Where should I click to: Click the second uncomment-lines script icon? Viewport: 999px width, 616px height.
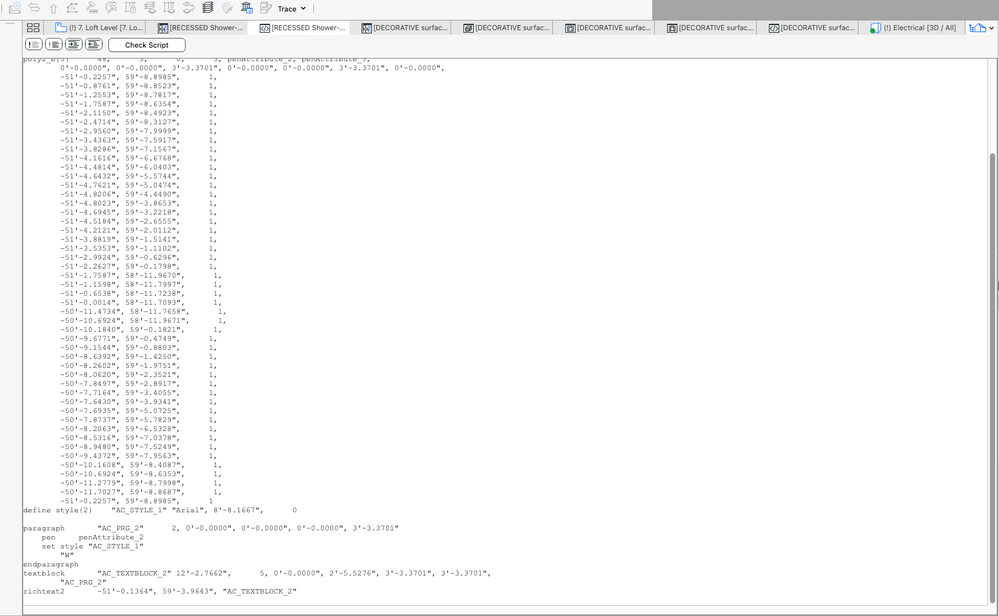point(54,45)
